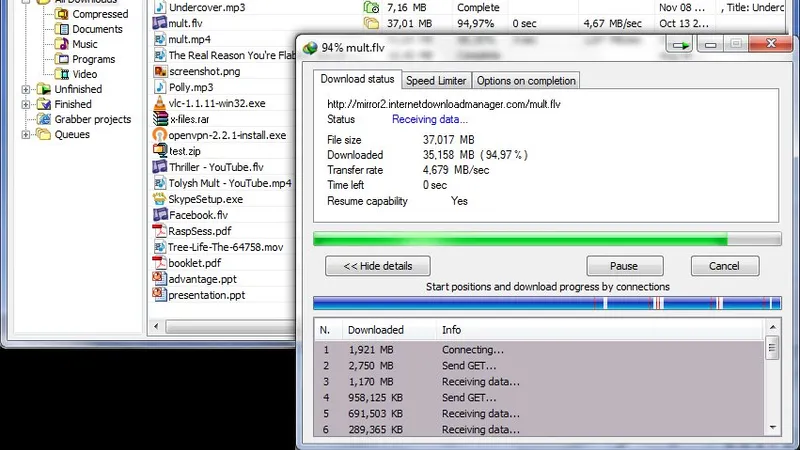Click the green download progress bar

[547, 239]
